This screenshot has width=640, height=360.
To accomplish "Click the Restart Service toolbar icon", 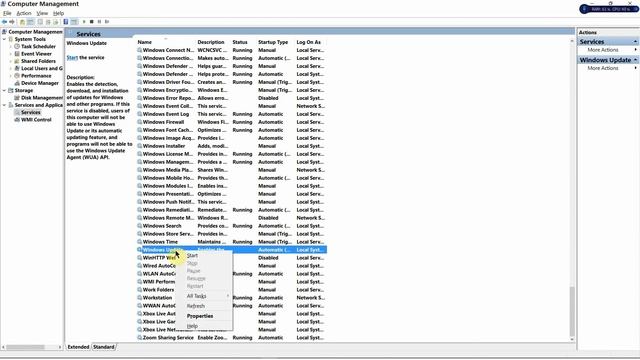I will [x=107, y=22].
